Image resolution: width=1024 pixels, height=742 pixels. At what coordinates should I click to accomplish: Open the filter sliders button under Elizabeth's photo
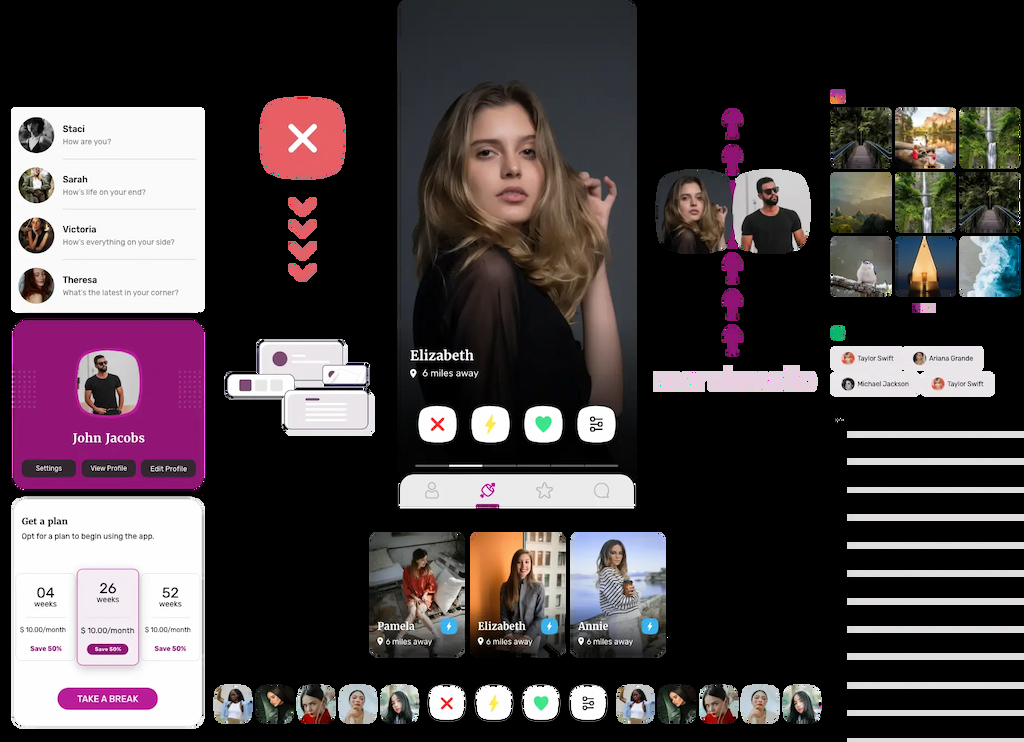[596, 425]
